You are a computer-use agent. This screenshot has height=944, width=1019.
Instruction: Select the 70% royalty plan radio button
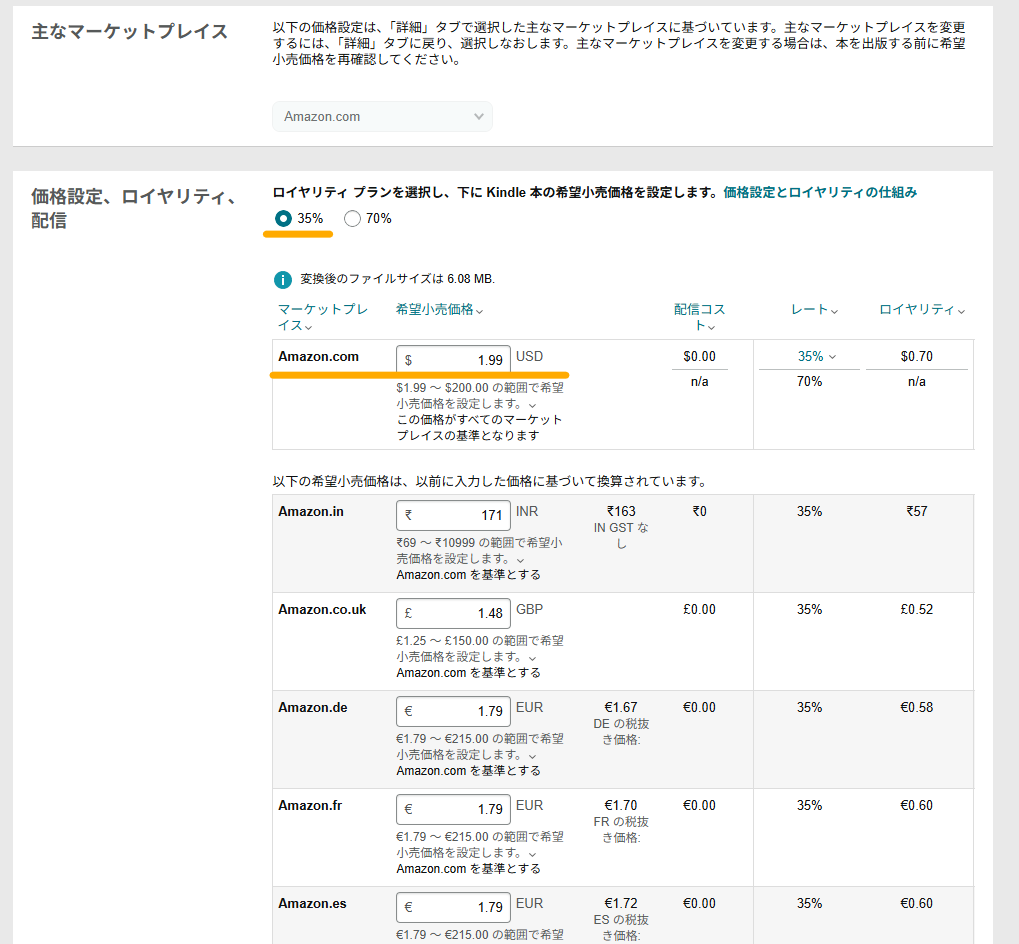click(x=352, y=218)
